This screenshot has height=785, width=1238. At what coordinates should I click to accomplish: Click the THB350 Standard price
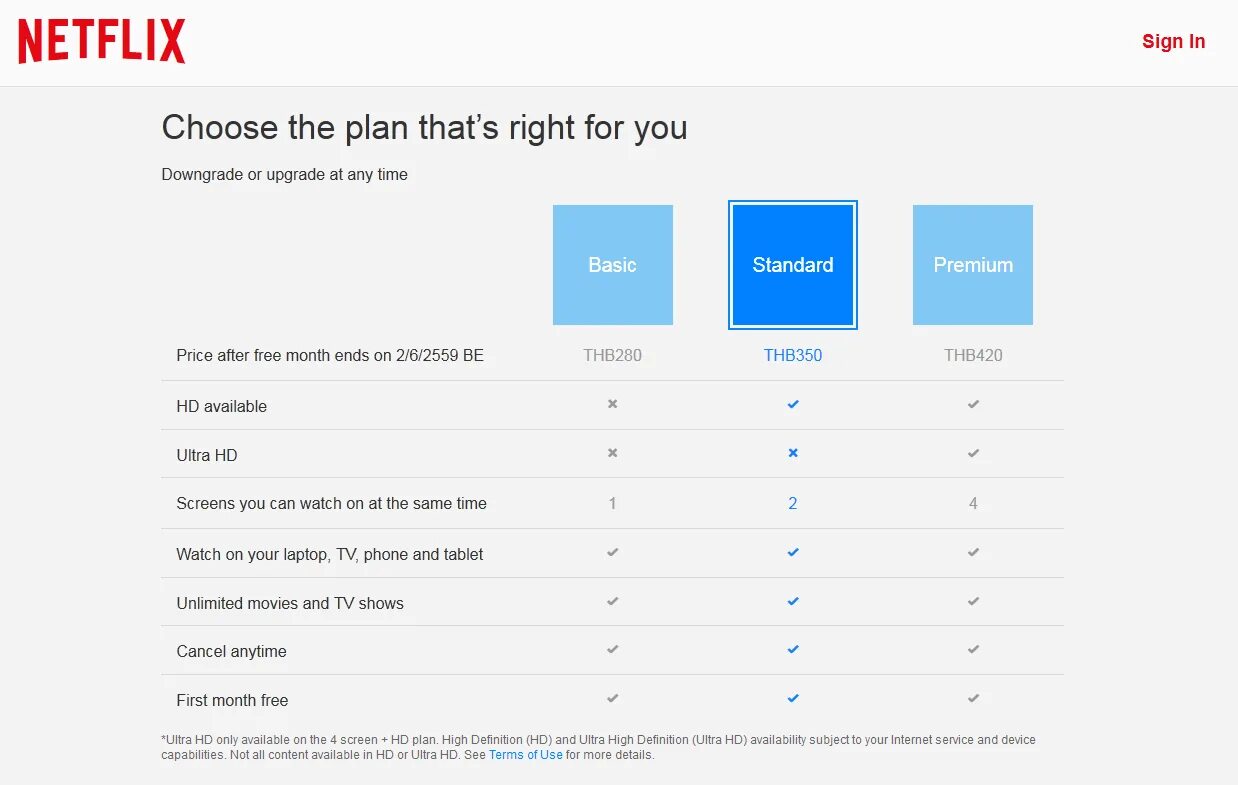coord(793,355)
